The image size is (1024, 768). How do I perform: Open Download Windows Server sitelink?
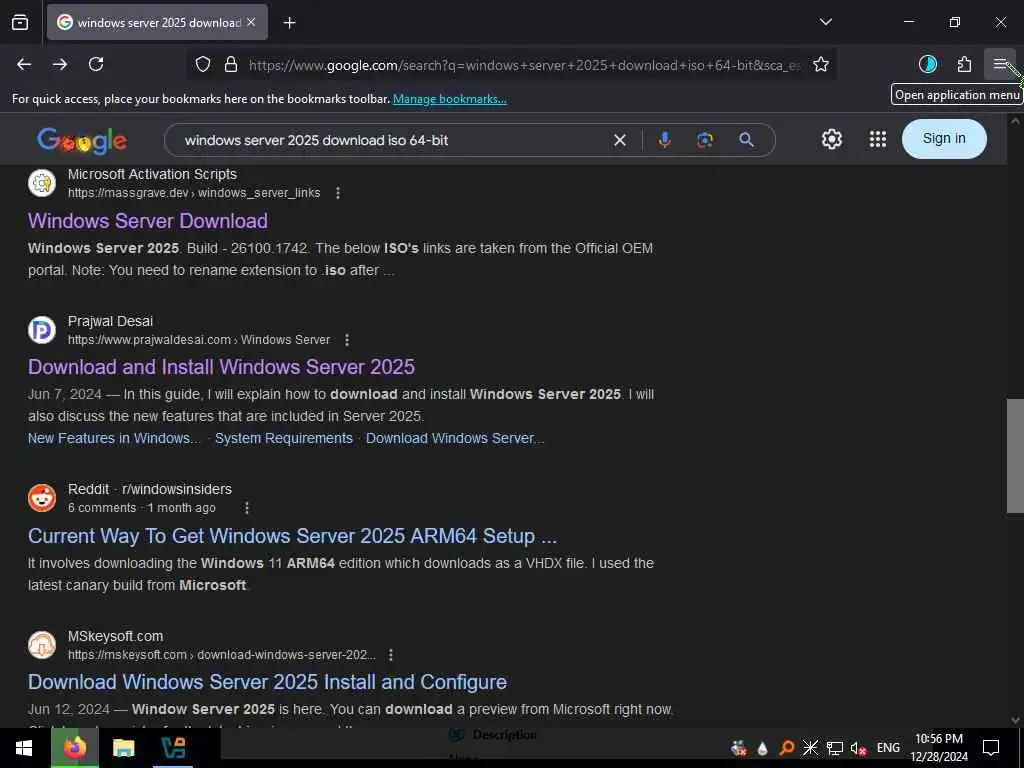pos(455,438)
